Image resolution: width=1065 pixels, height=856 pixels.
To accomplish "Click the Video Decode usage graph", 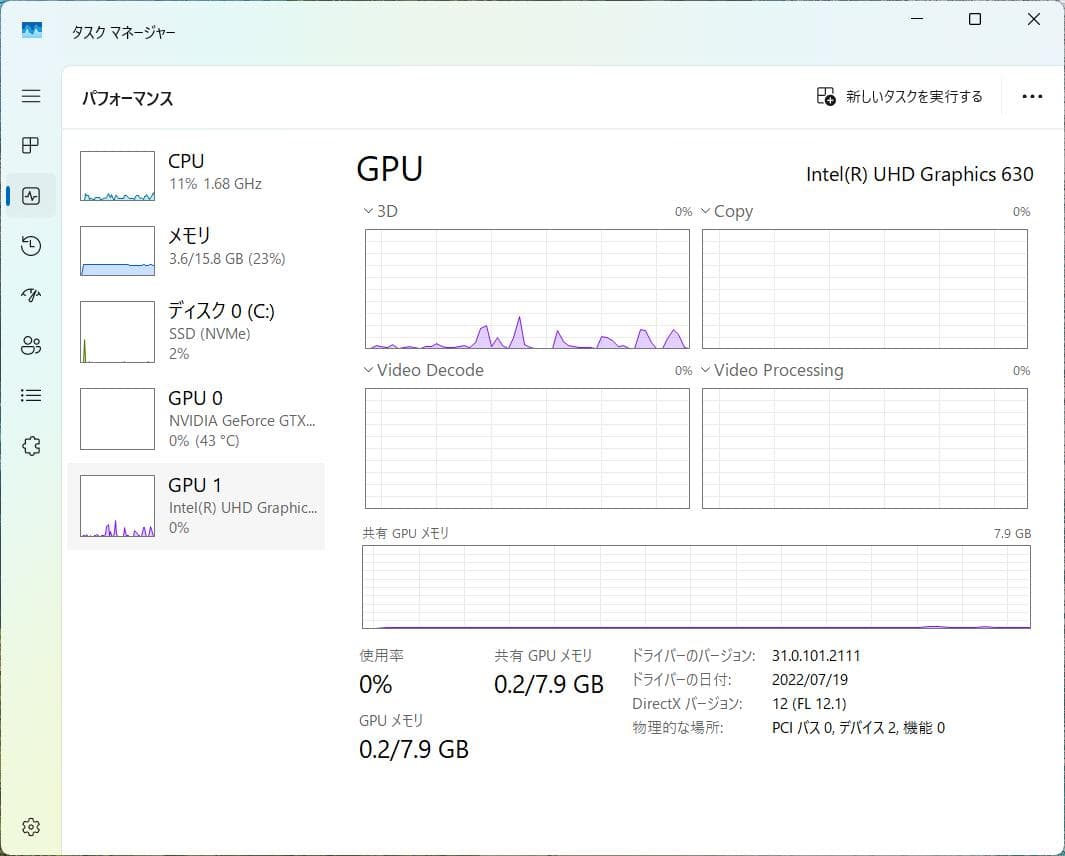I will pos(527,448).
